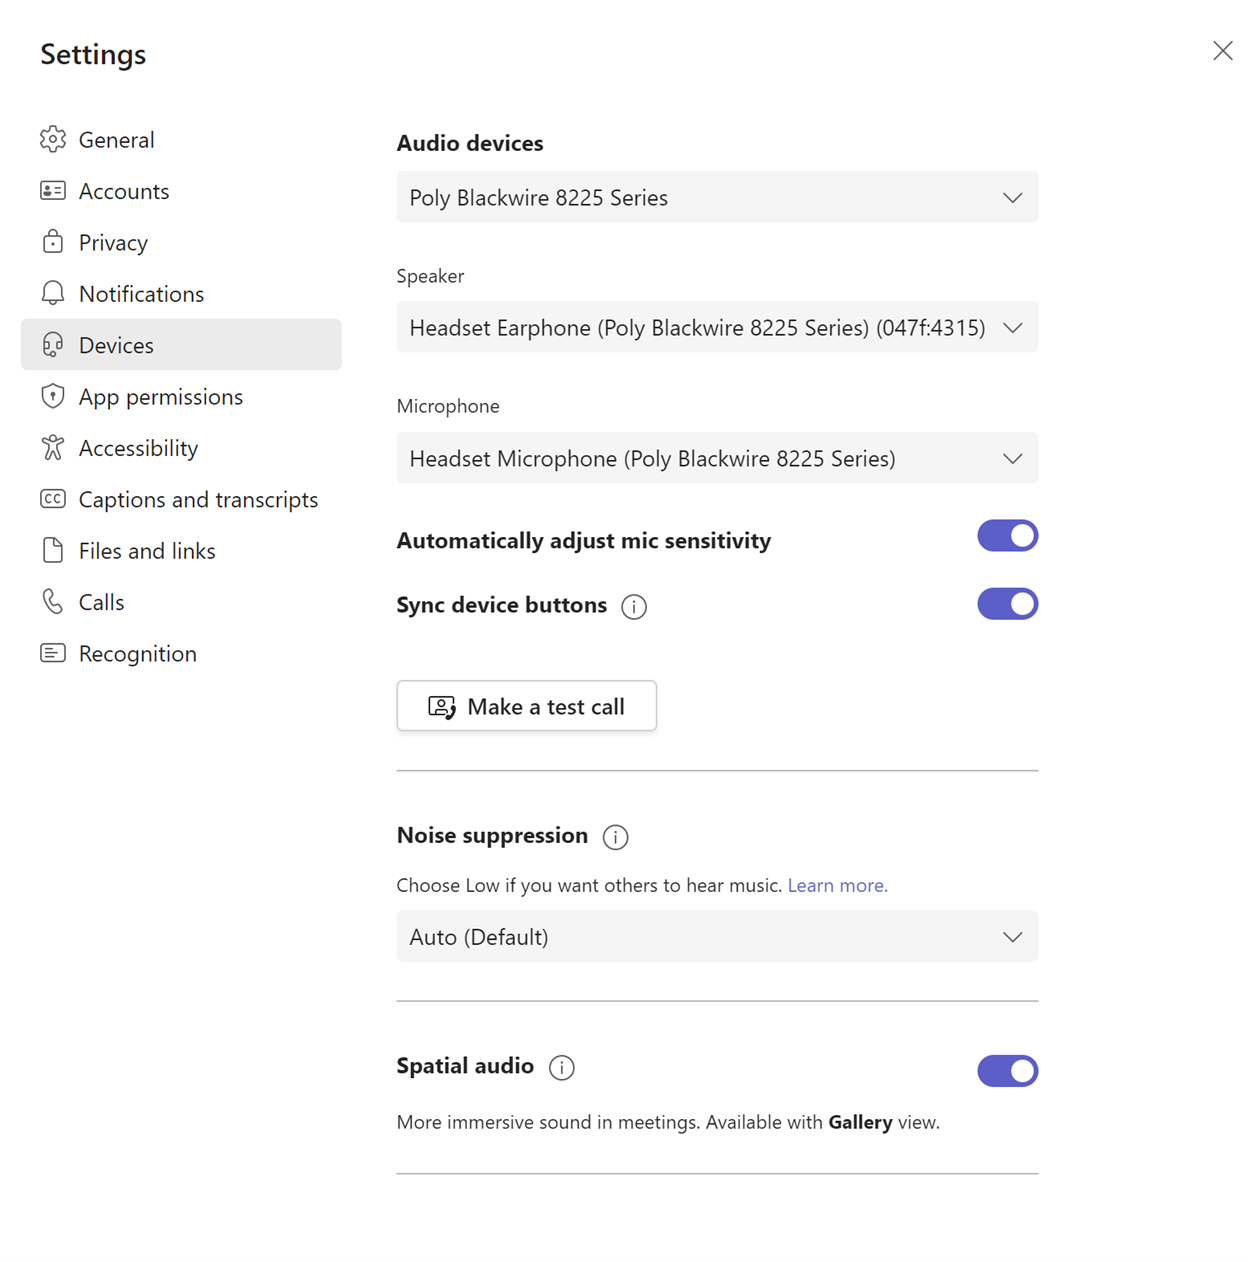
Task: Select the Privacy settings section
Action: click(181, 242)
